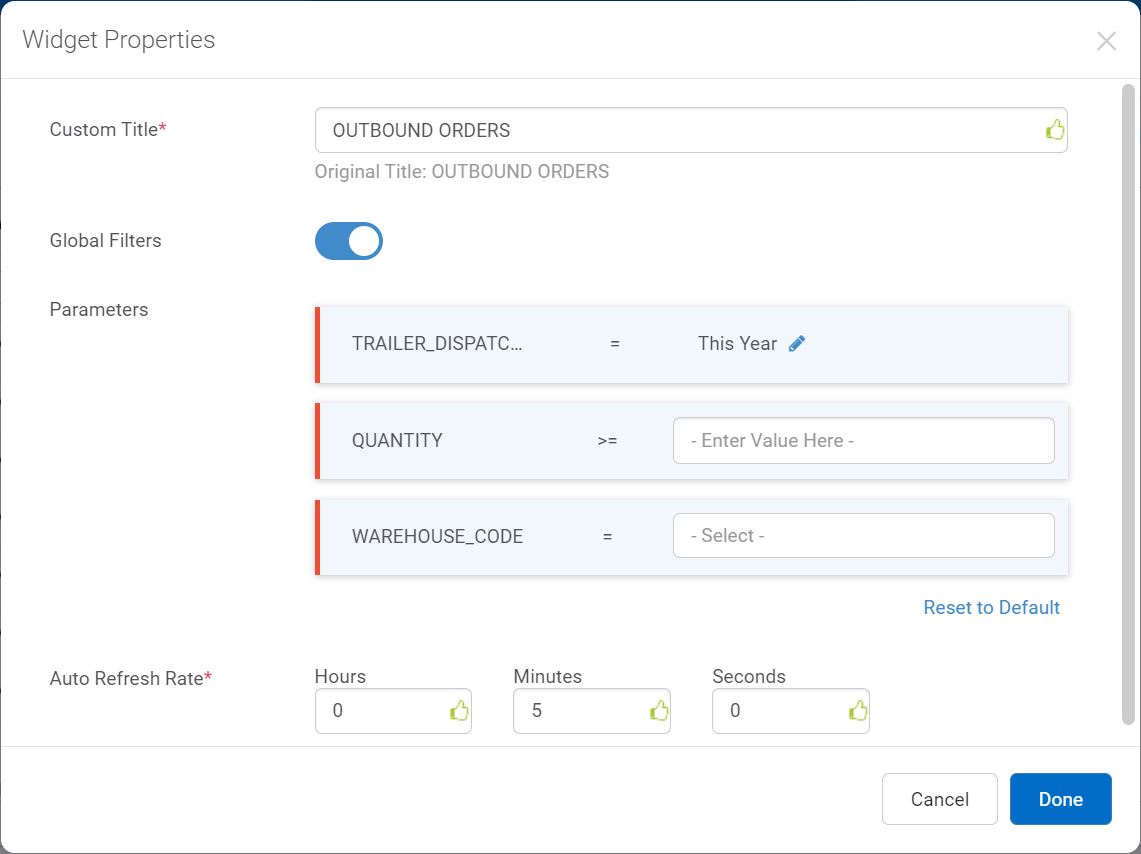This screenshot has width=1141, height=854.
Task: Click the Minutes field thumbs-up icon
Action: point(659,711)
